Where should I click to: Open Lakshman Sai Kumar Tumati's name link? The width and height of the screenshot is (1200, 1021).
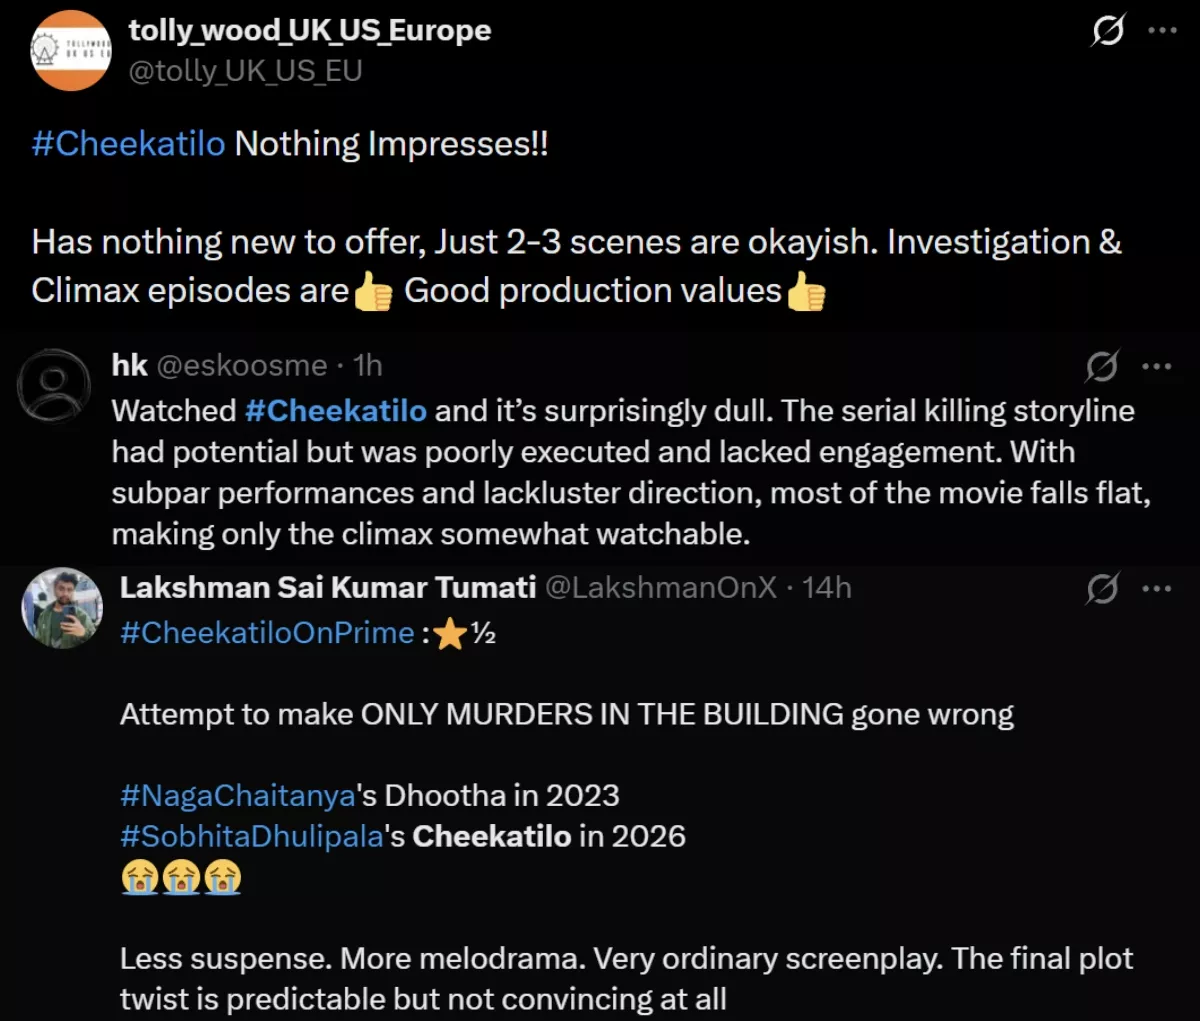[328, 588]
